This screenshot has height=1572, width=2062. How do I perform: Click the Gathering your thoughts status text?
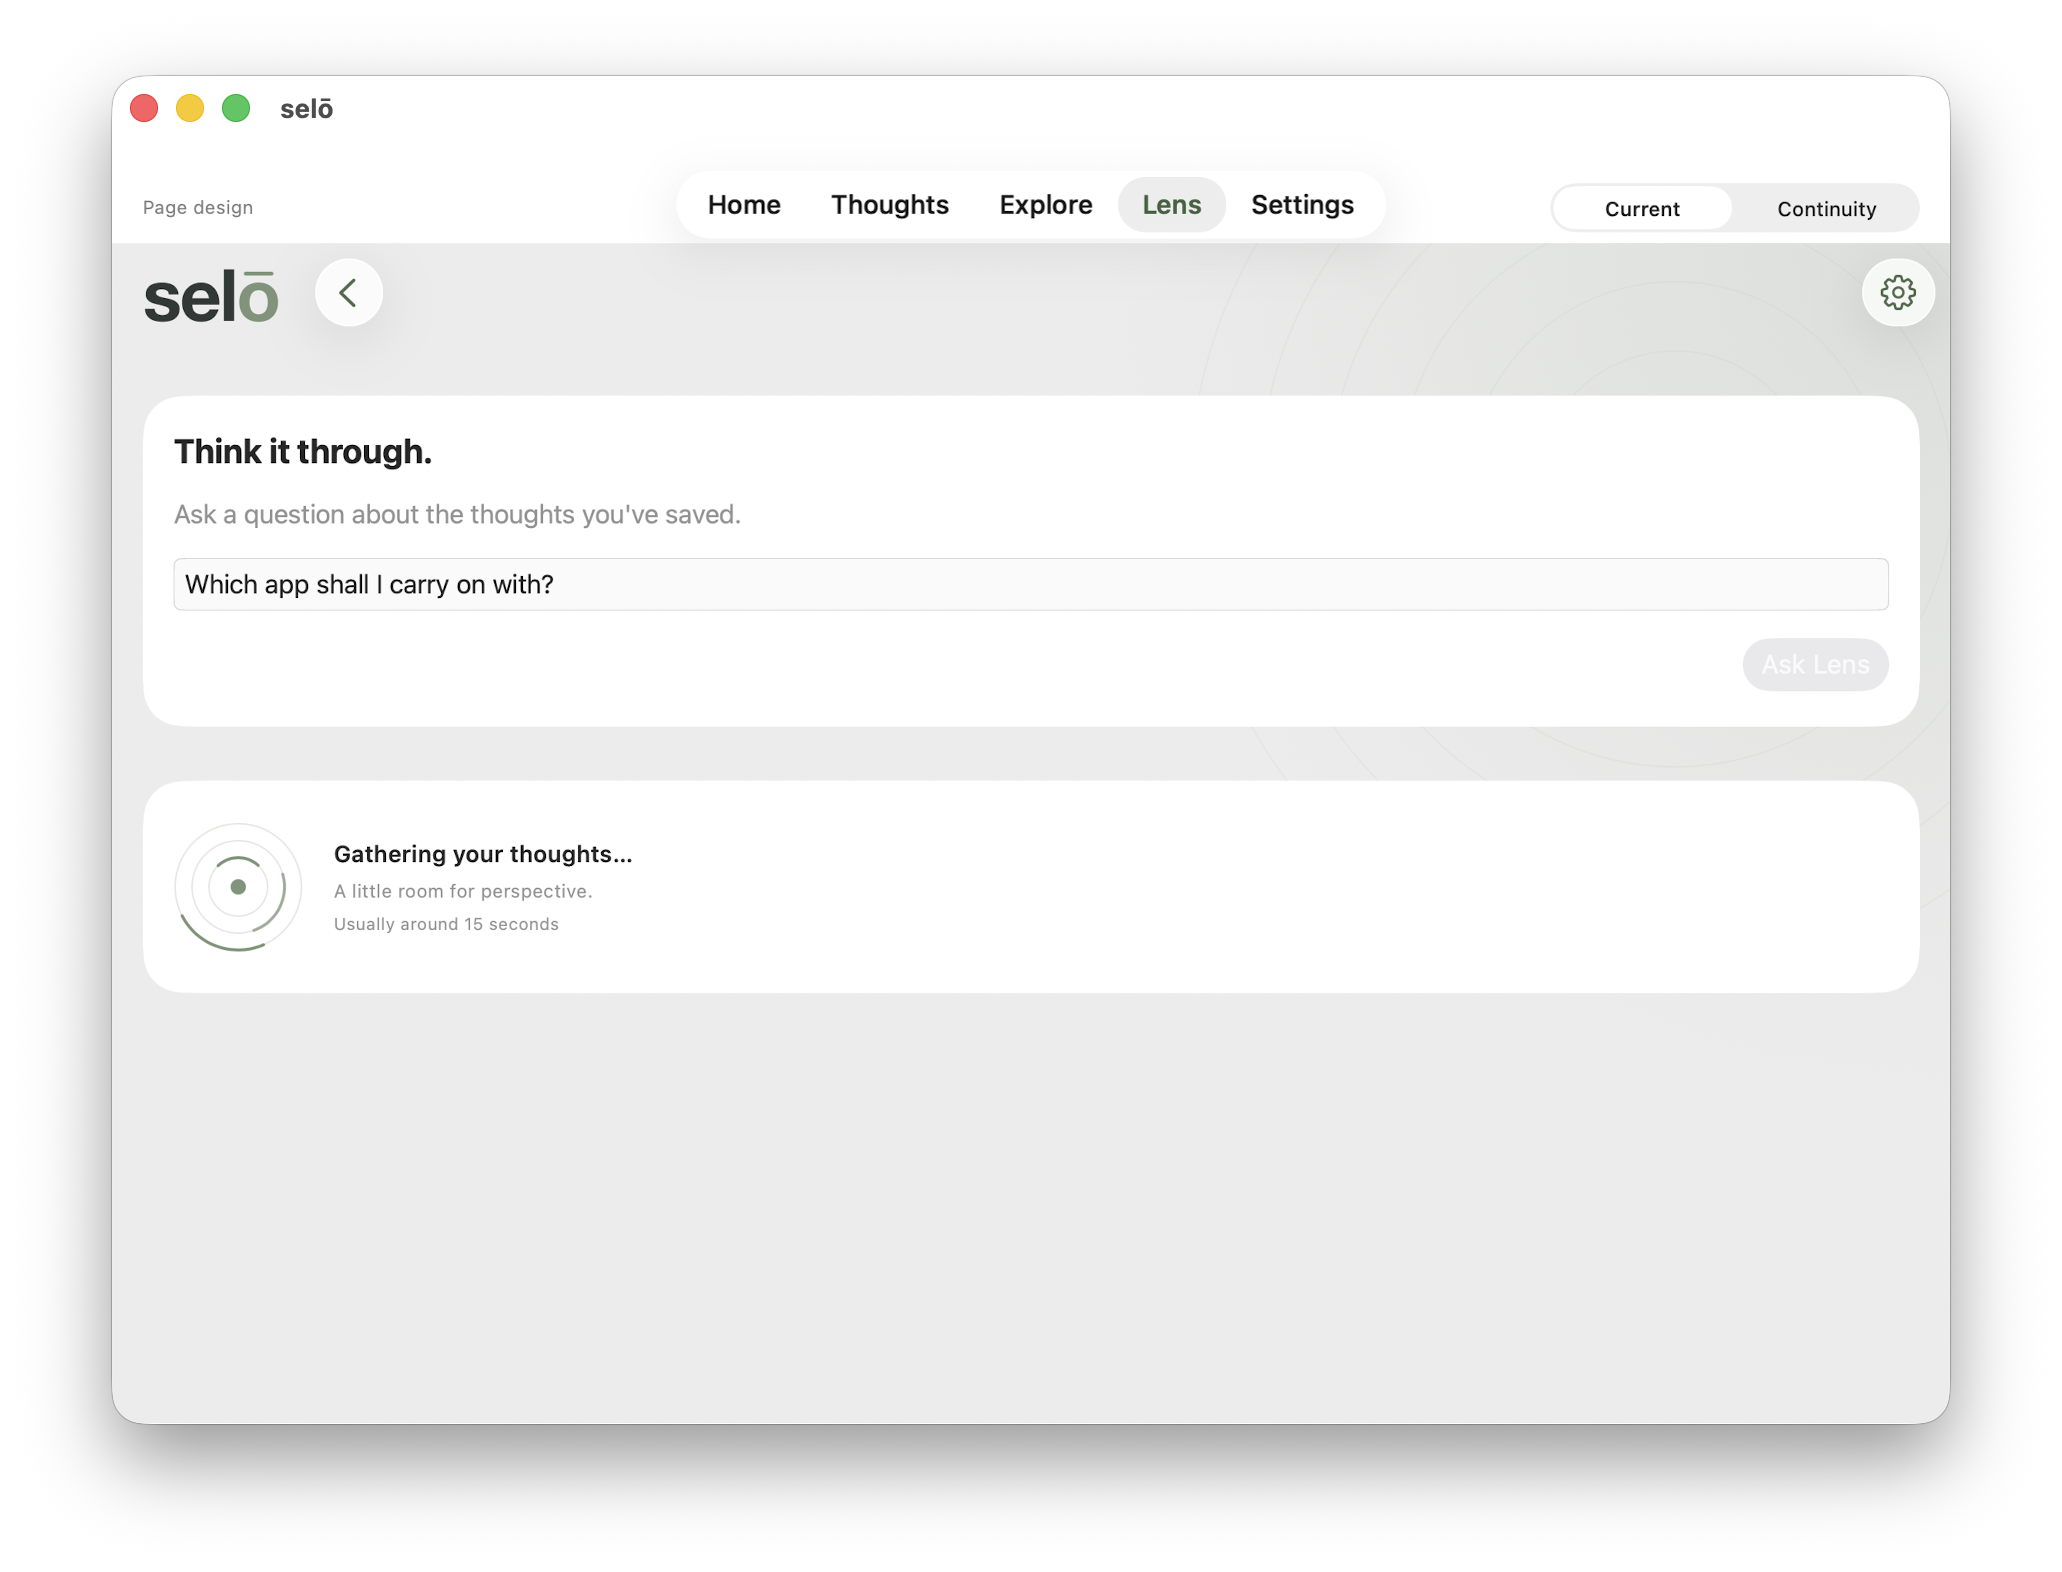(483, 854)
